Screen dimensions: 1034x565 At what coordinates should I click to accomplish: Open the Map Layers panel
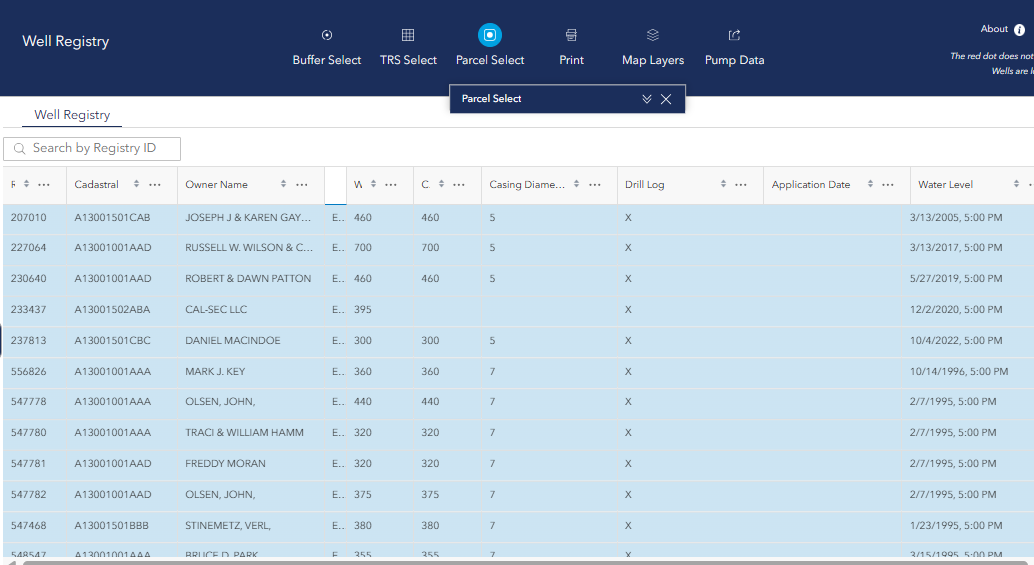click(653, 36)
